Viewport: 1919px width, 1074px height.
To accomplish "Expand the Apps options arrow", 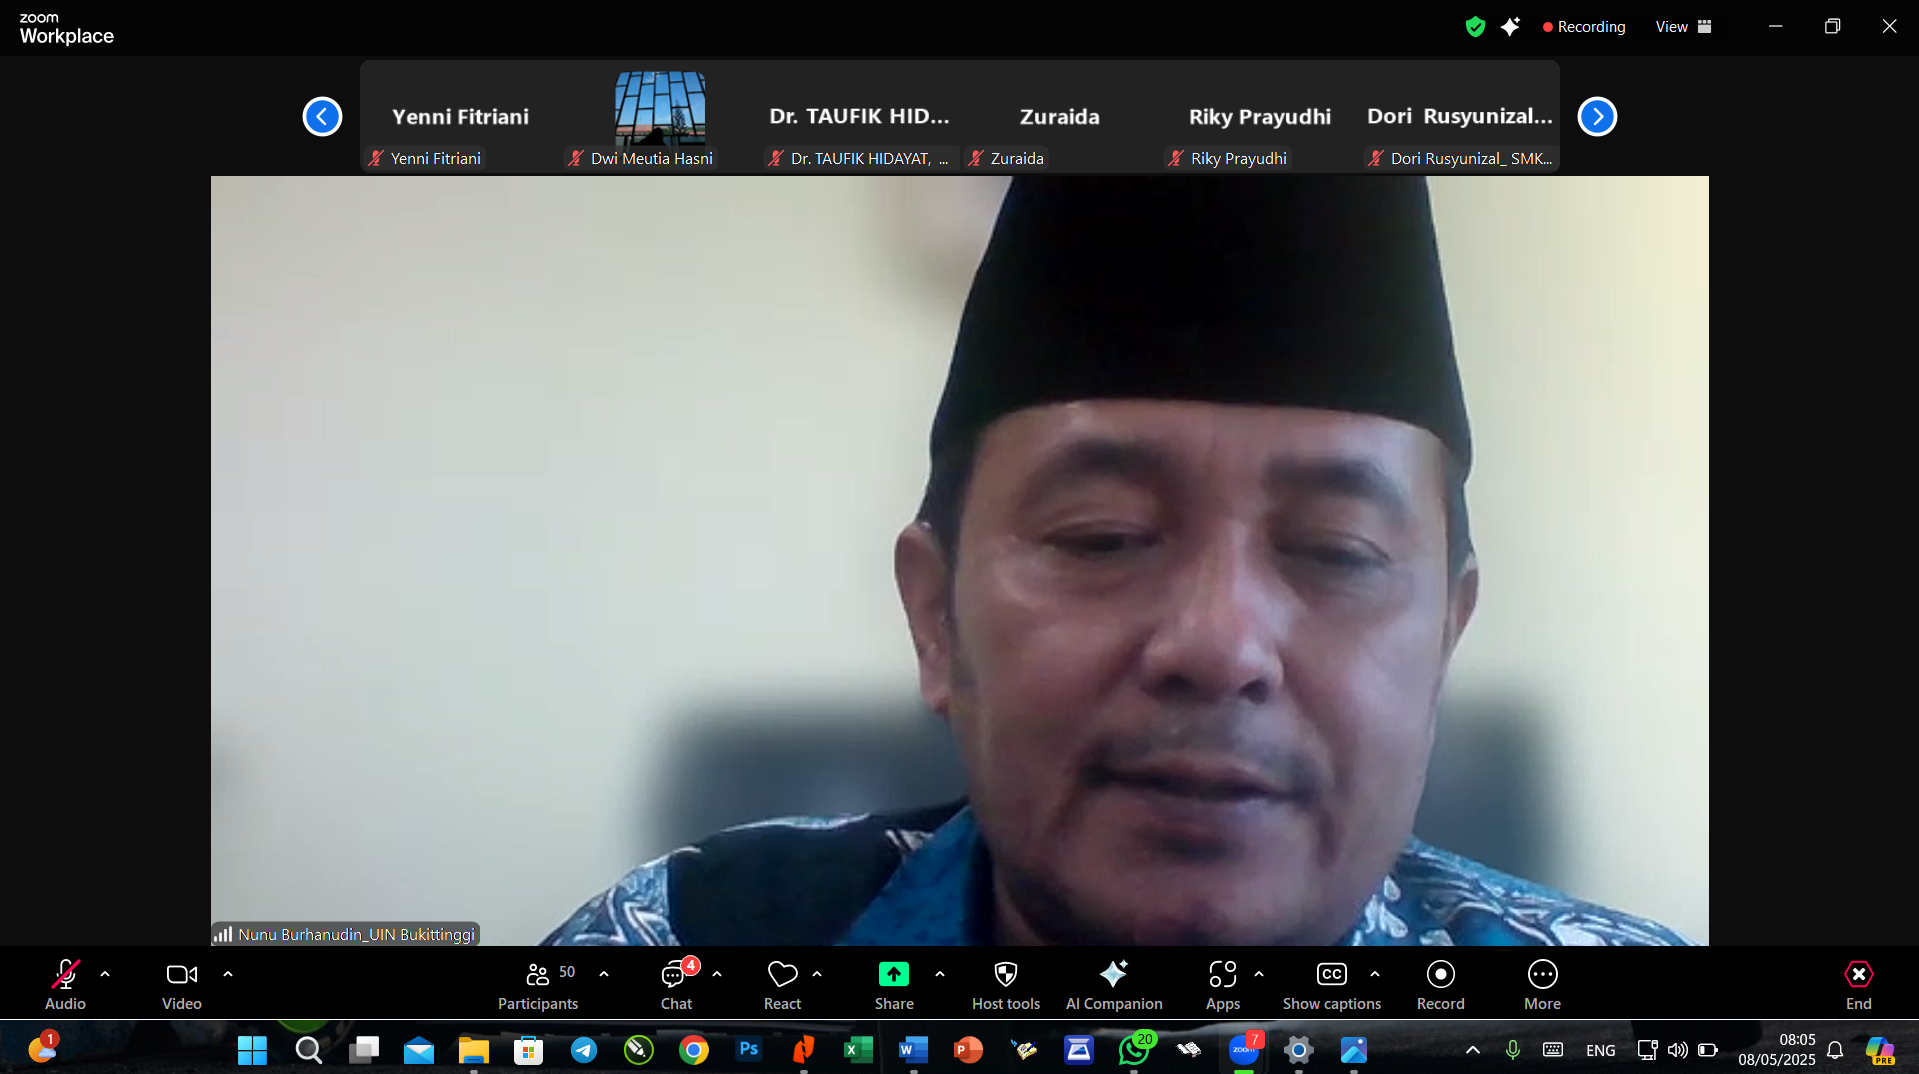I will [x=1259, y=974].
